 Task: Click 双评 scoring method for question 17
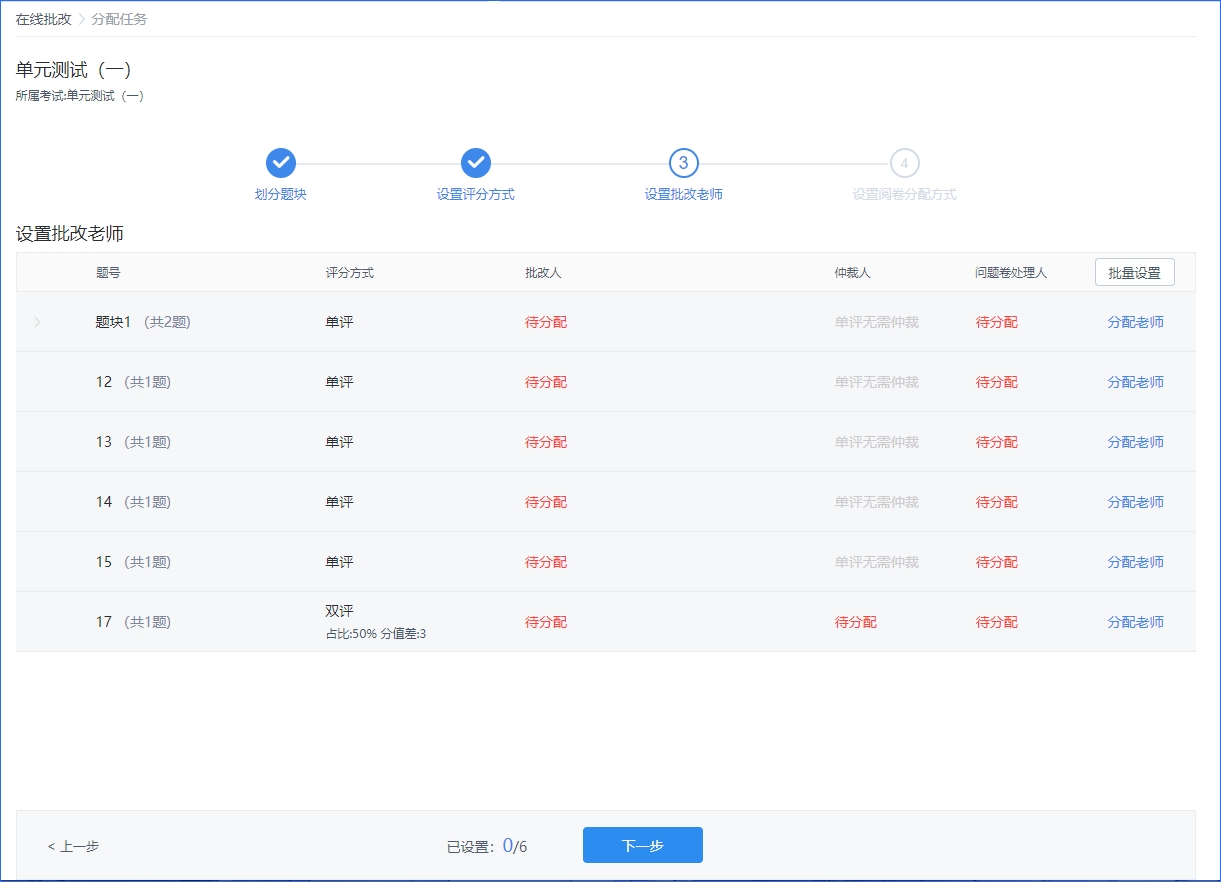click(339, 611)
